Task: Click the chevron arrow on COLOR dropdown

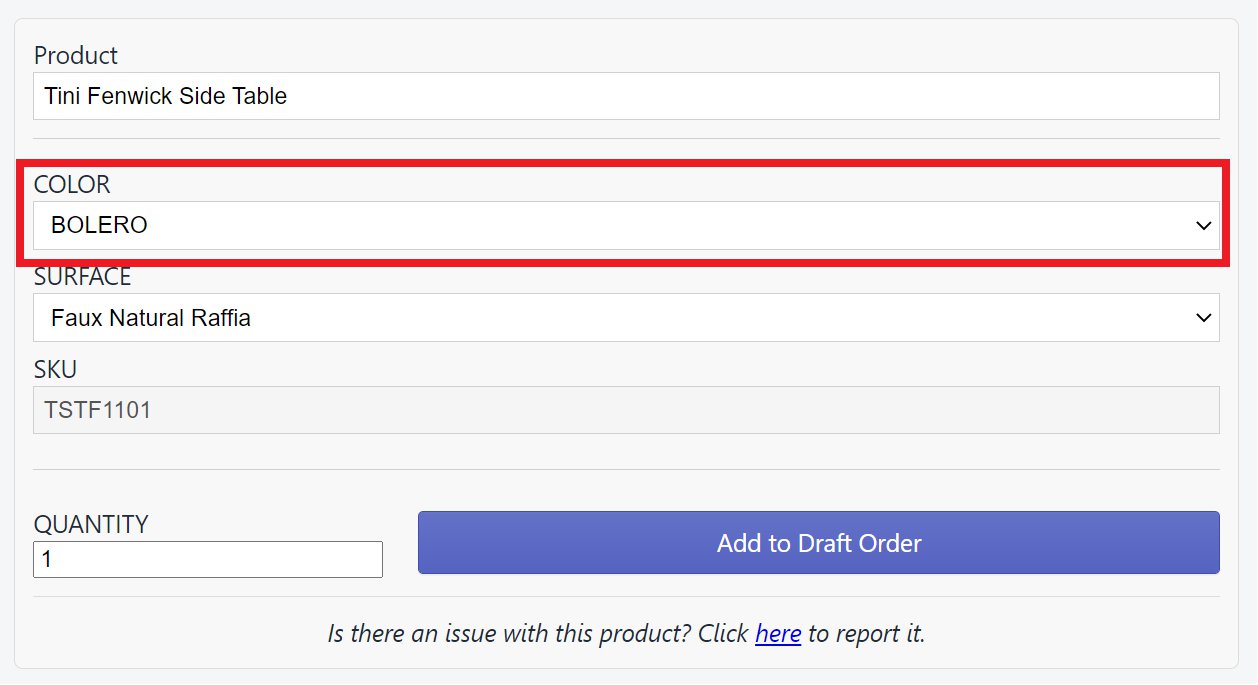Action: 1203,226
